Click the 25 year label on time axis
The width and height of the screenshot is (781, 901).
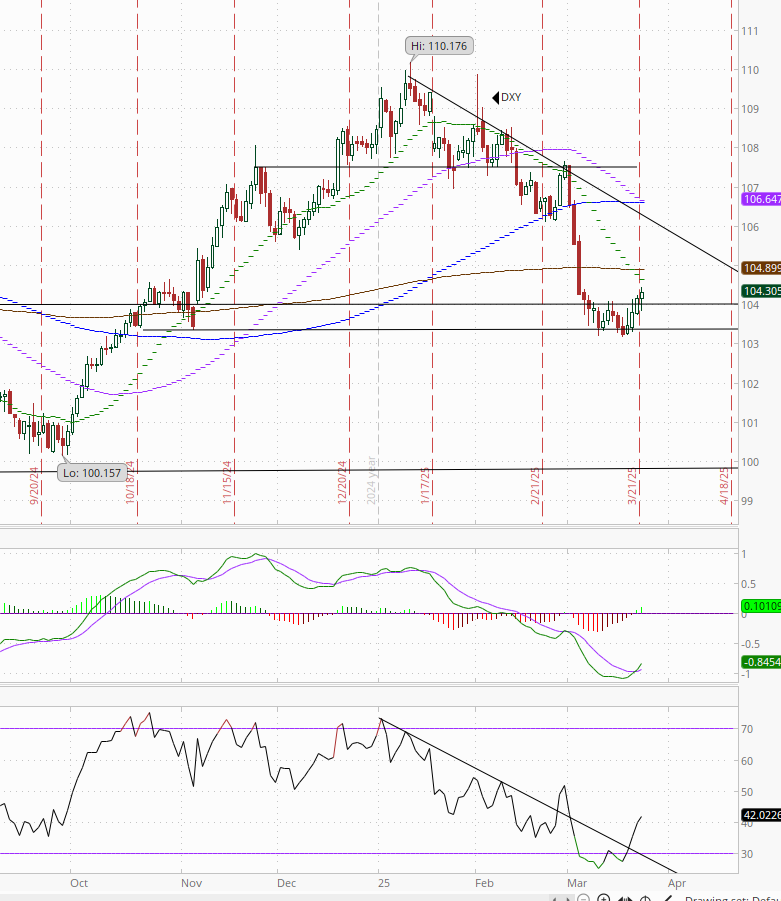(384, 883)
